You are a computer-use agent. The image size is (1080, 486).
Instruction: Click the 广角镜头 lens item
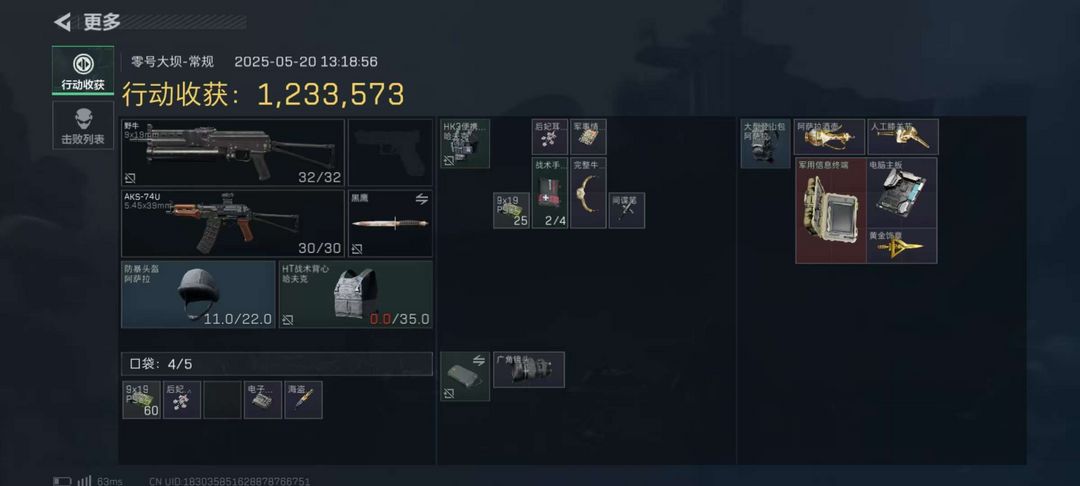point(529,370)
